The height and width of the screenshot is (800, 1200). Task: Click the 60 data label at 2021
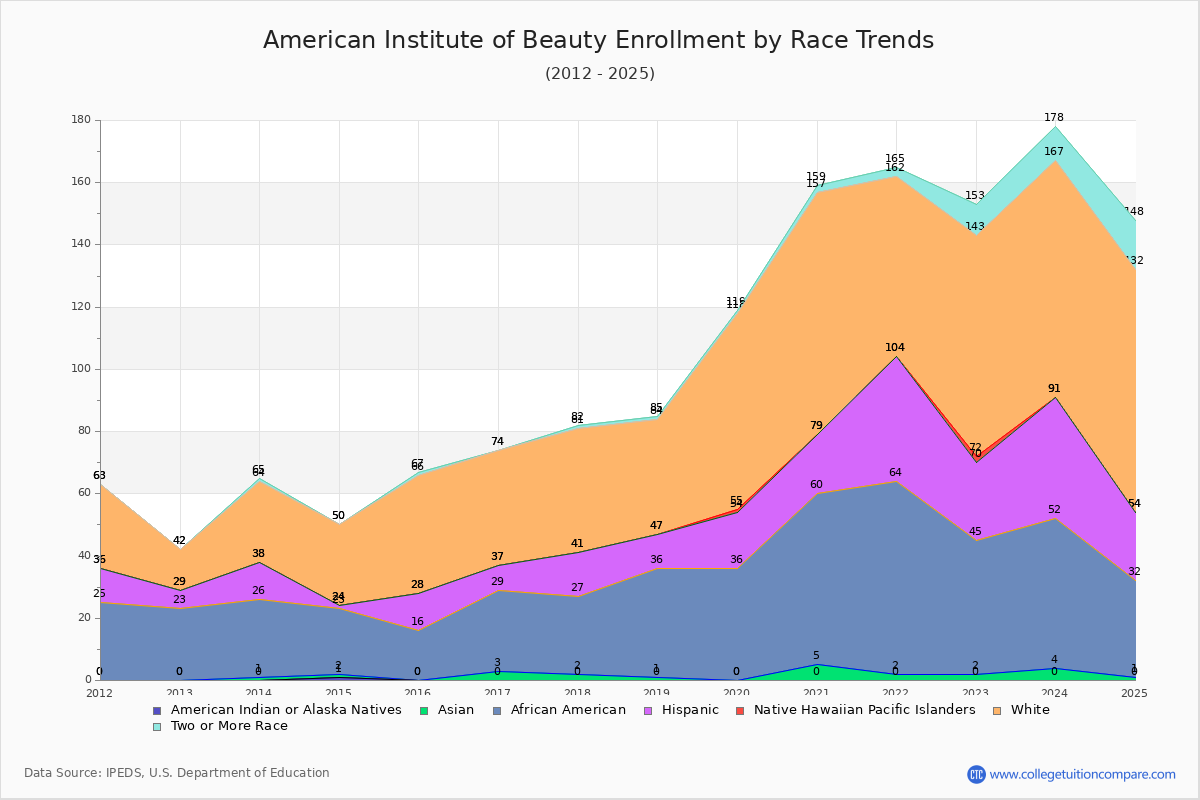(816, 485)
